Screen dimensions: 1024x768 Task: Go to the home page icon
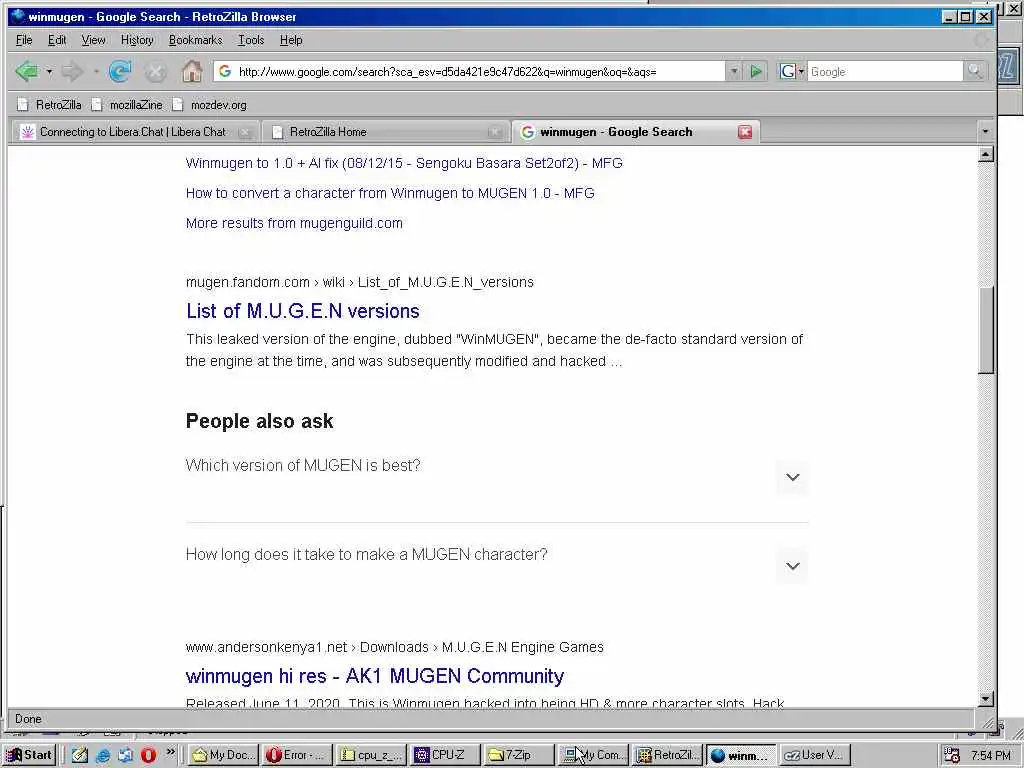pyautogui.click(x=191, y=71)
